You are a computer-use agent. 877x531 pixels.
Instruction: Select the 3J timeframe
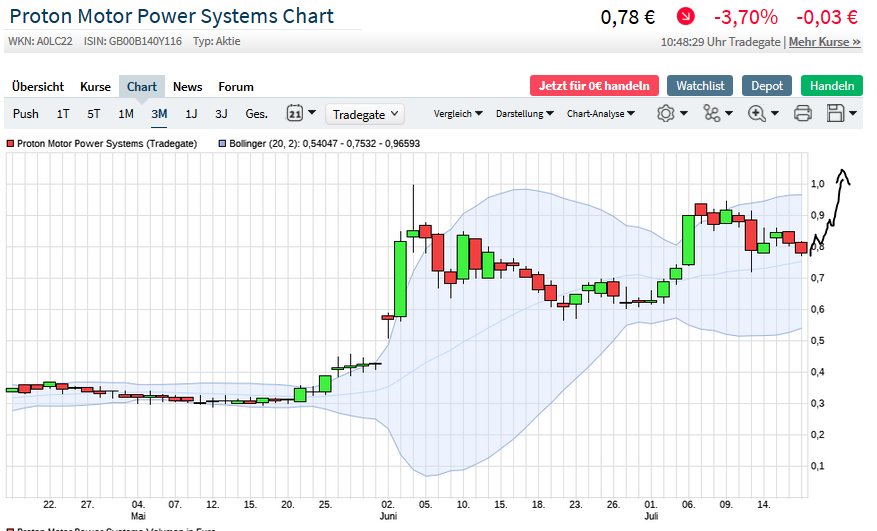[x=221, y=114]
